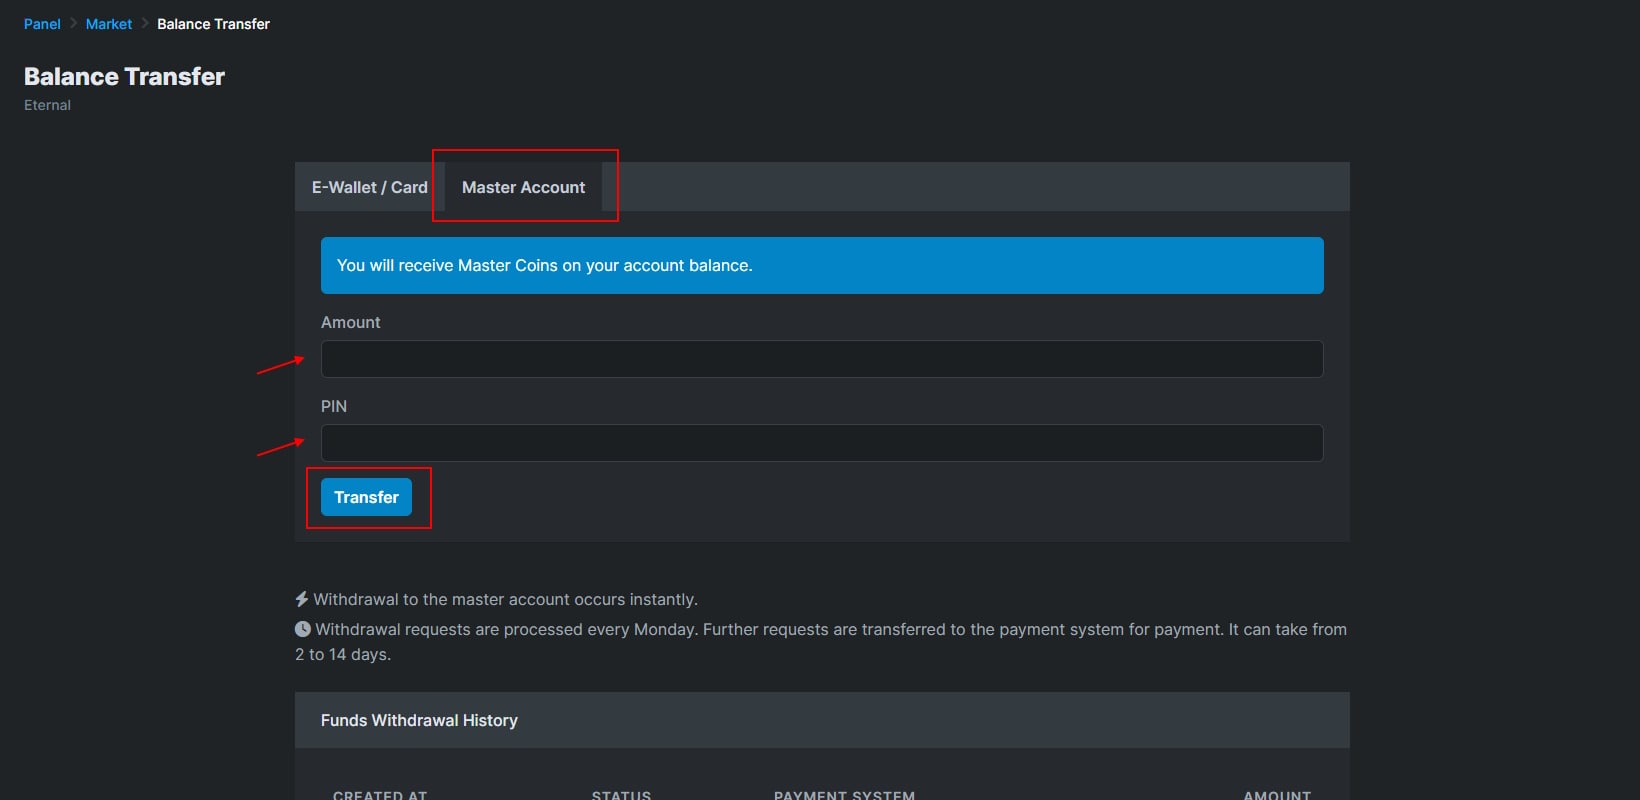Click the Balance Transfer breadcrumb item

(213, 24)
